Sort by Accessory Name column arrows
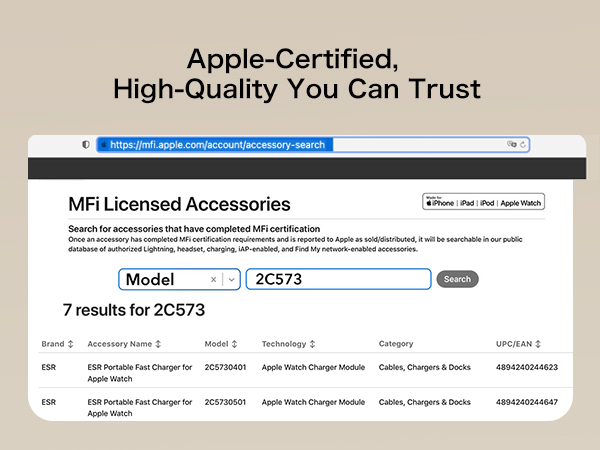The image size is (600, 450). [x=159, y=344]
